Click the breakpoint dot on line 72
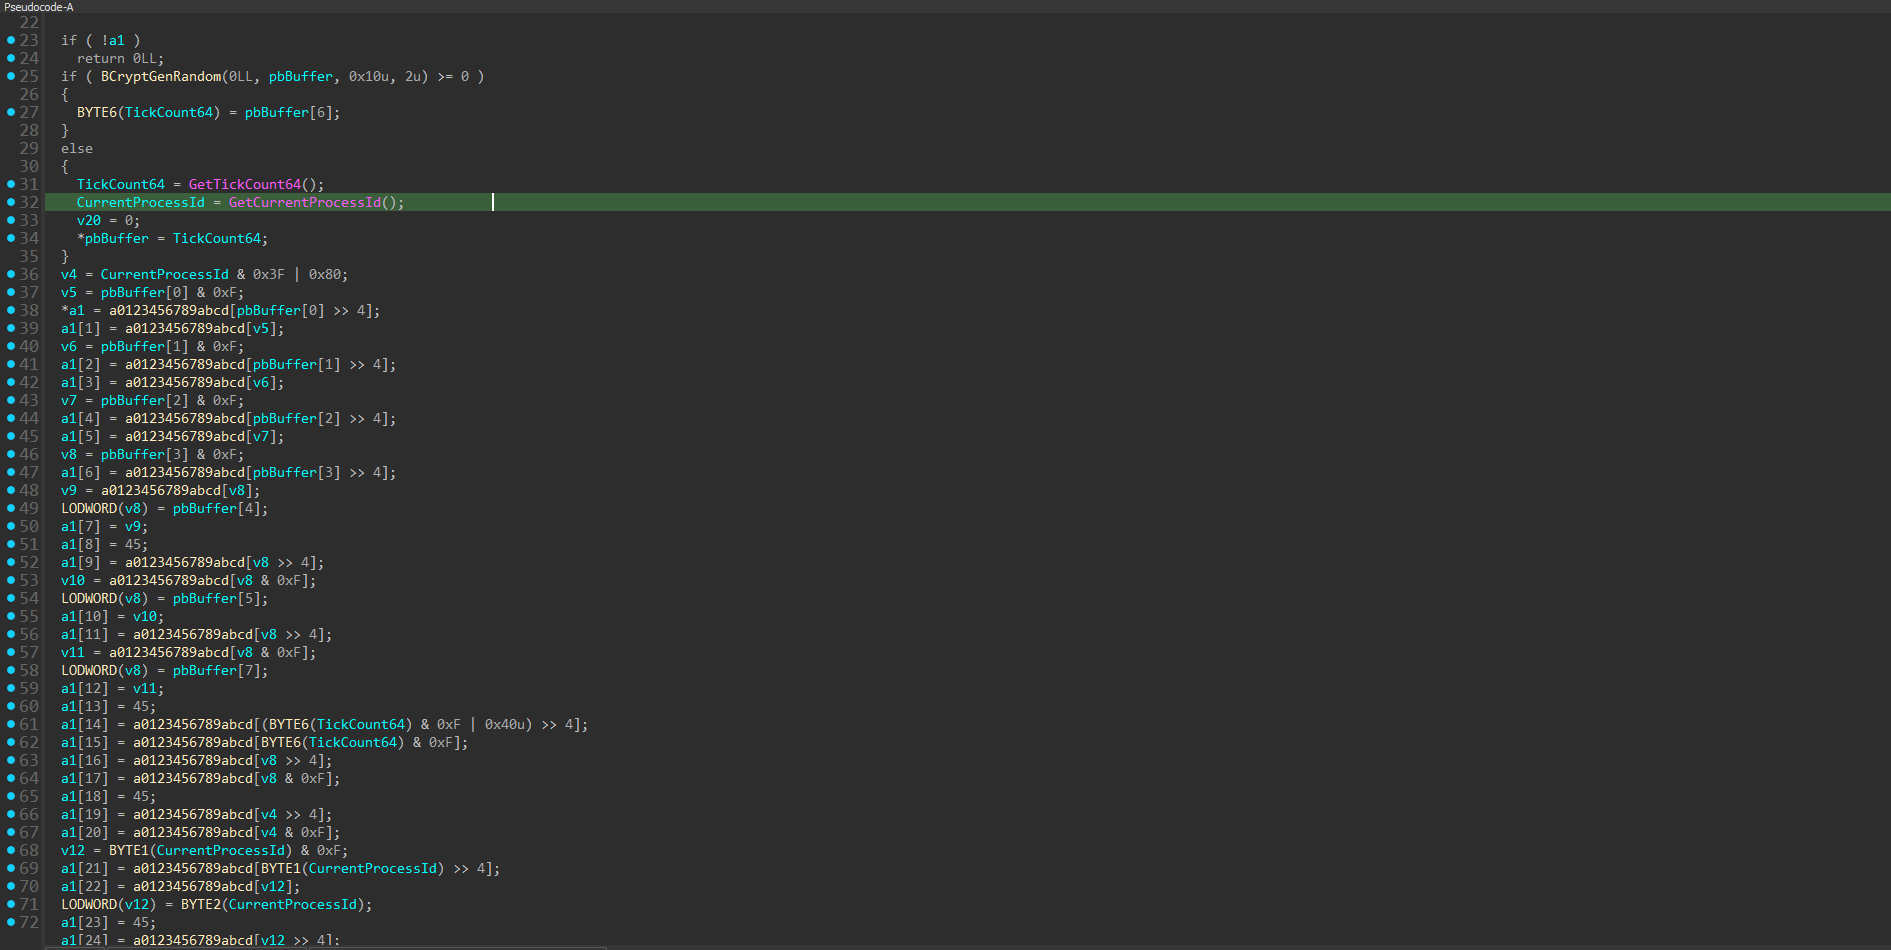 tap(11, 922)
